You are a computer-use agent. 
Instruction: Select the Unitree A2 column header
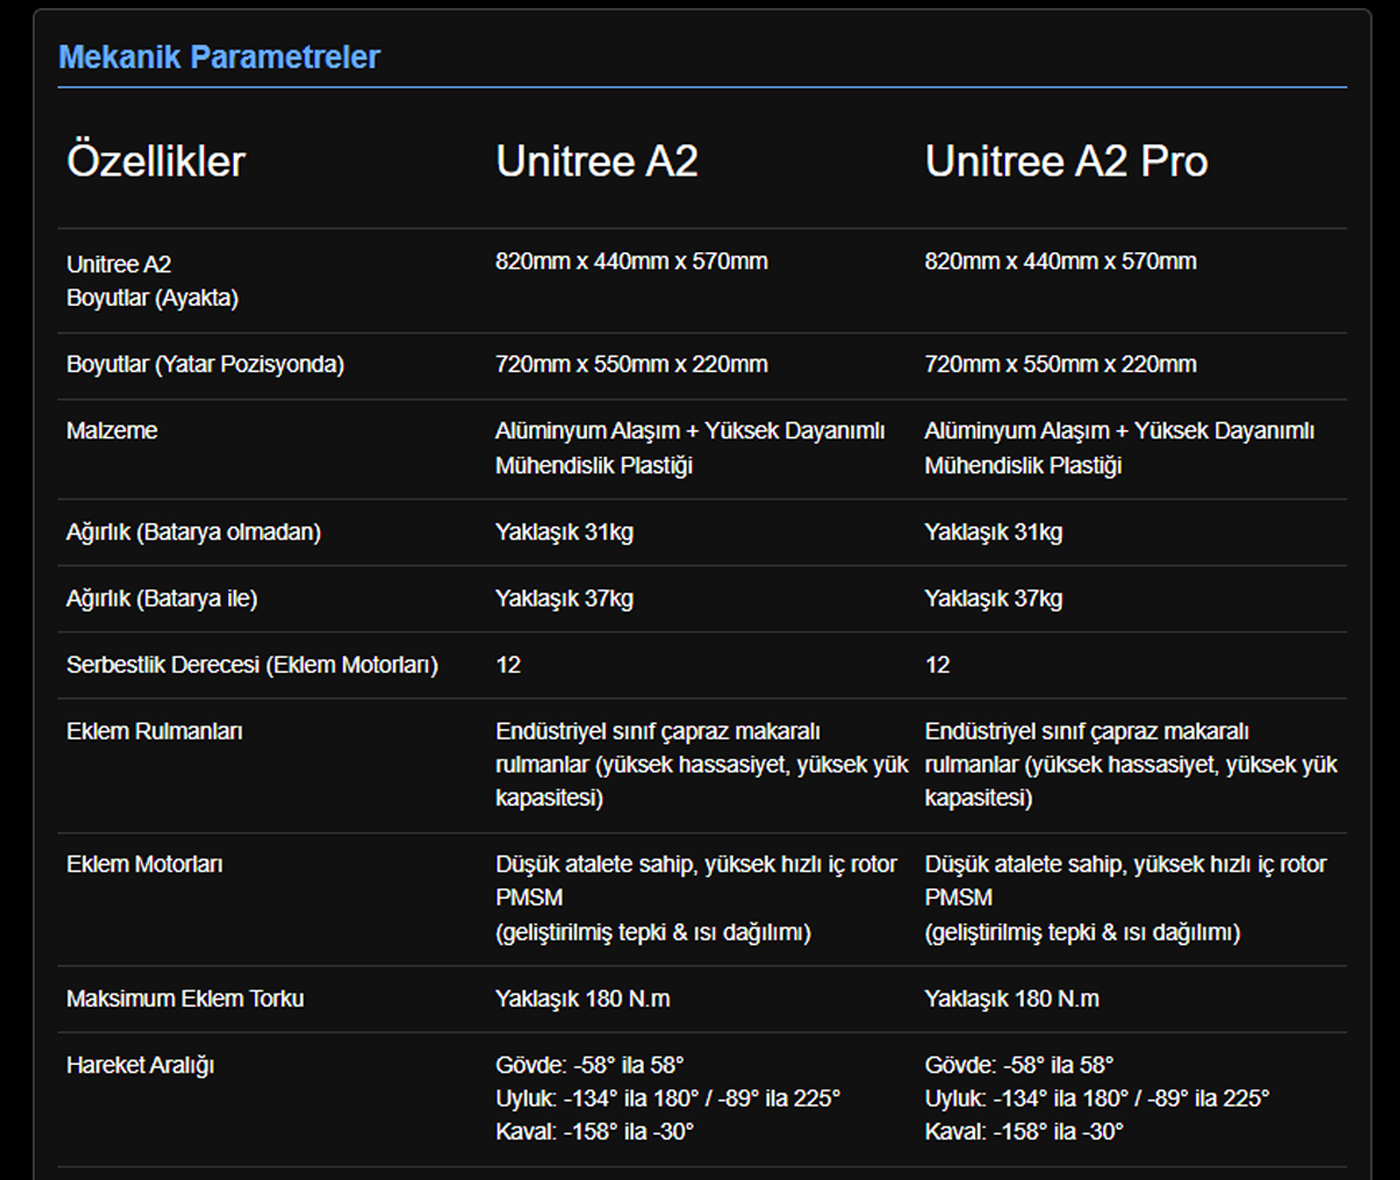(x=597, y=161)
